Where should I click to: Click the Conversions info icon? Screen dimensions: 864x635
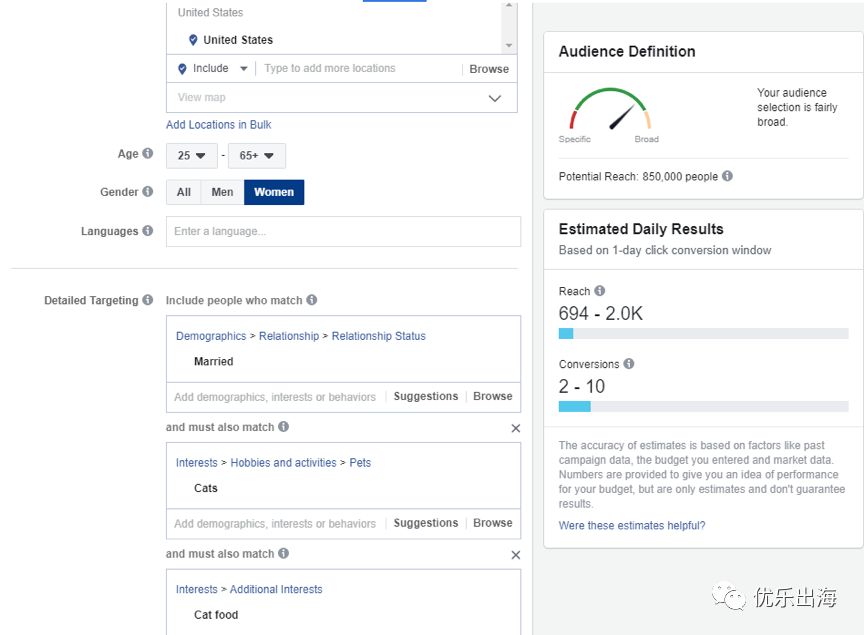[x=629, y=364]
